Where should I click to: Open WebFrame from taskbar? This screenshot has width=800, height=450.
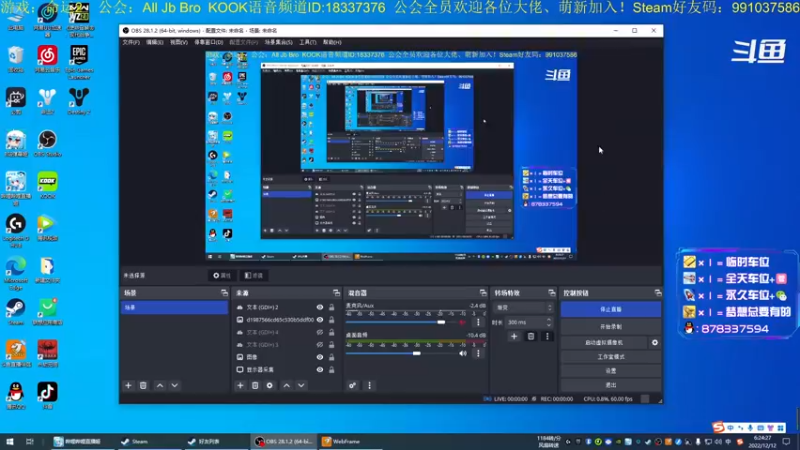(x=352, y=441)
